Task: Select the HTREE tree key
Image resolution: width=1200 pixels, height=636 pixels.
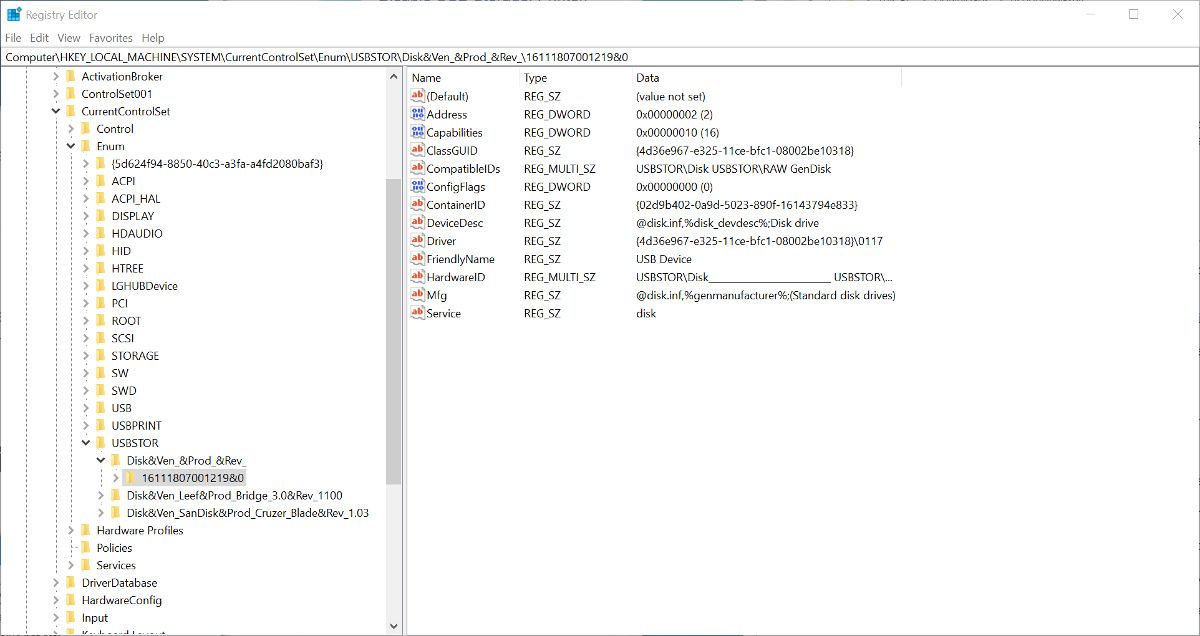Action: pos(127,268)
